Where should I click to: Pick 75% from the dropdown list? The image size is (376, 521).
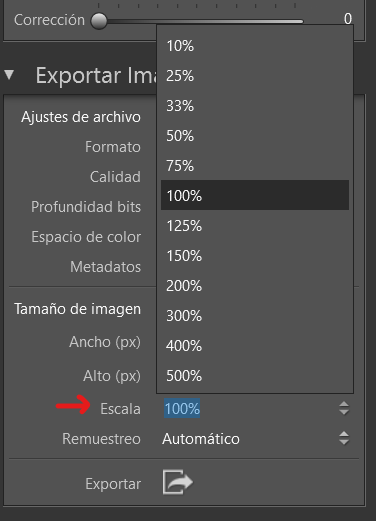[255, 166]
